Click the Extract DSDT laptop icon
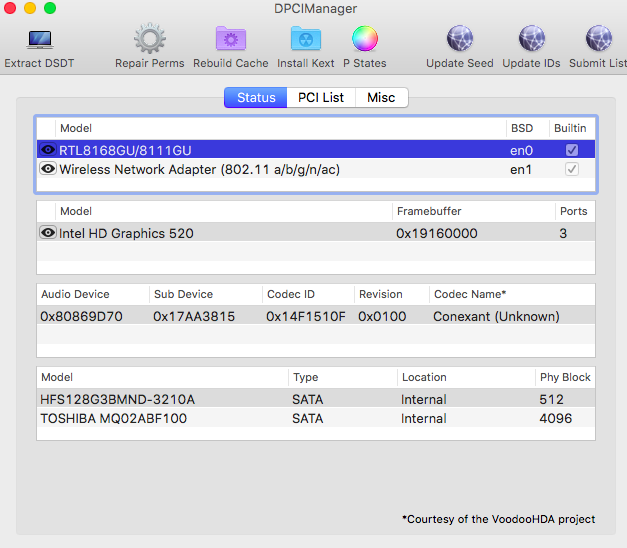The width and height of the screenshot is (627, 548). [40, 39]
